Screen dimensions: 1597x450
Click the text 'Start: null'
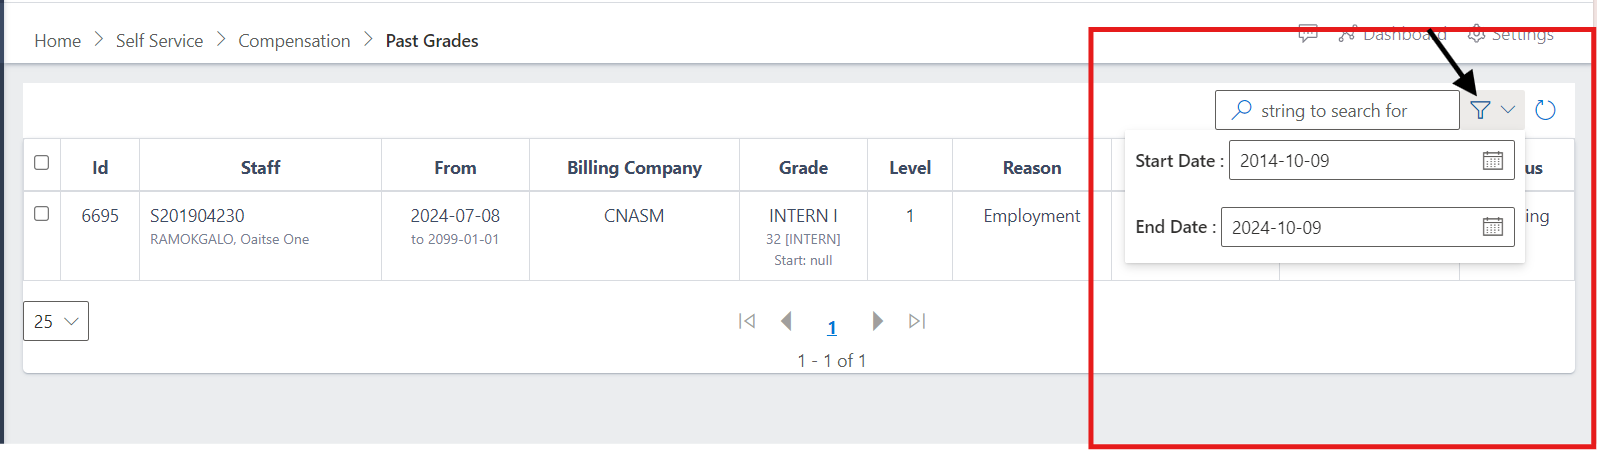pos(803,260)
